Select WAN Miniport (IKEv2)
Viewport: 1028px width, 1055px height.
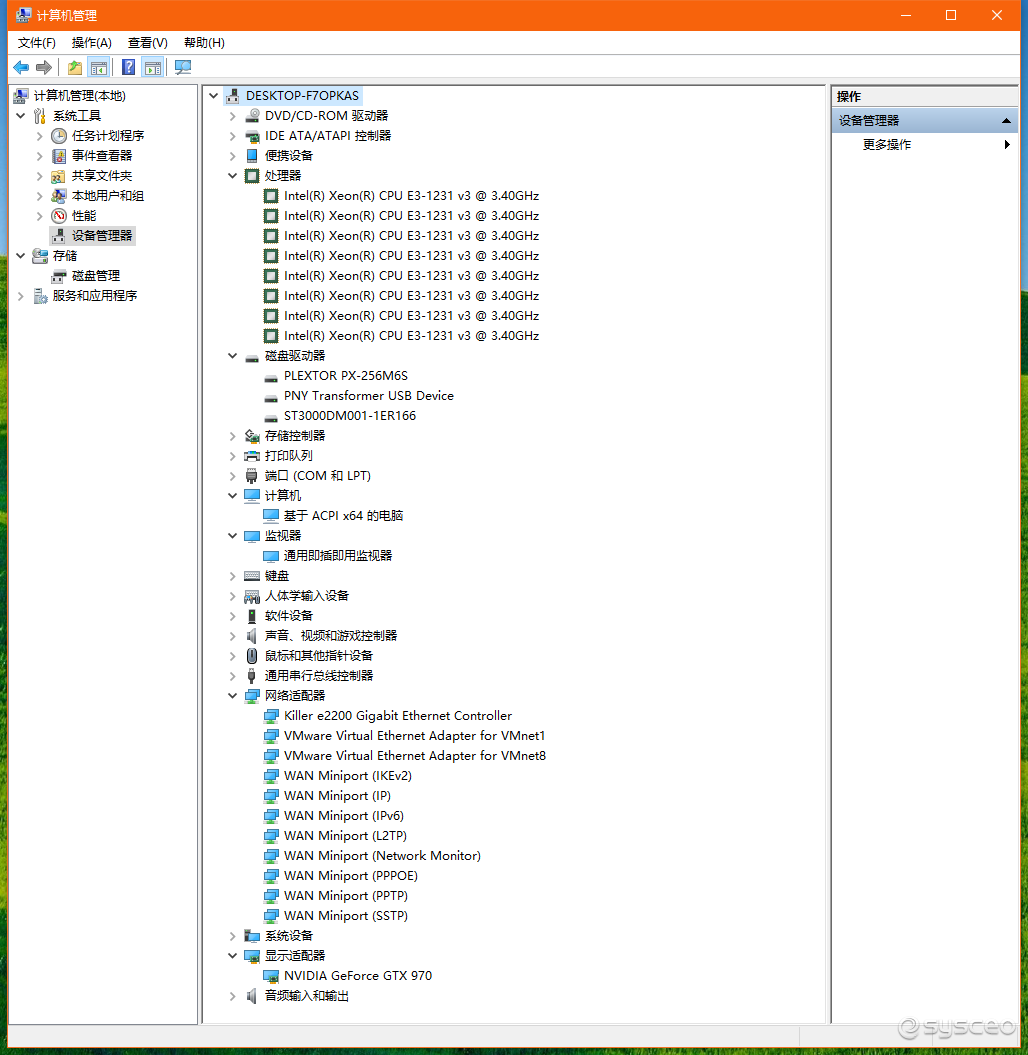point(348,776)
